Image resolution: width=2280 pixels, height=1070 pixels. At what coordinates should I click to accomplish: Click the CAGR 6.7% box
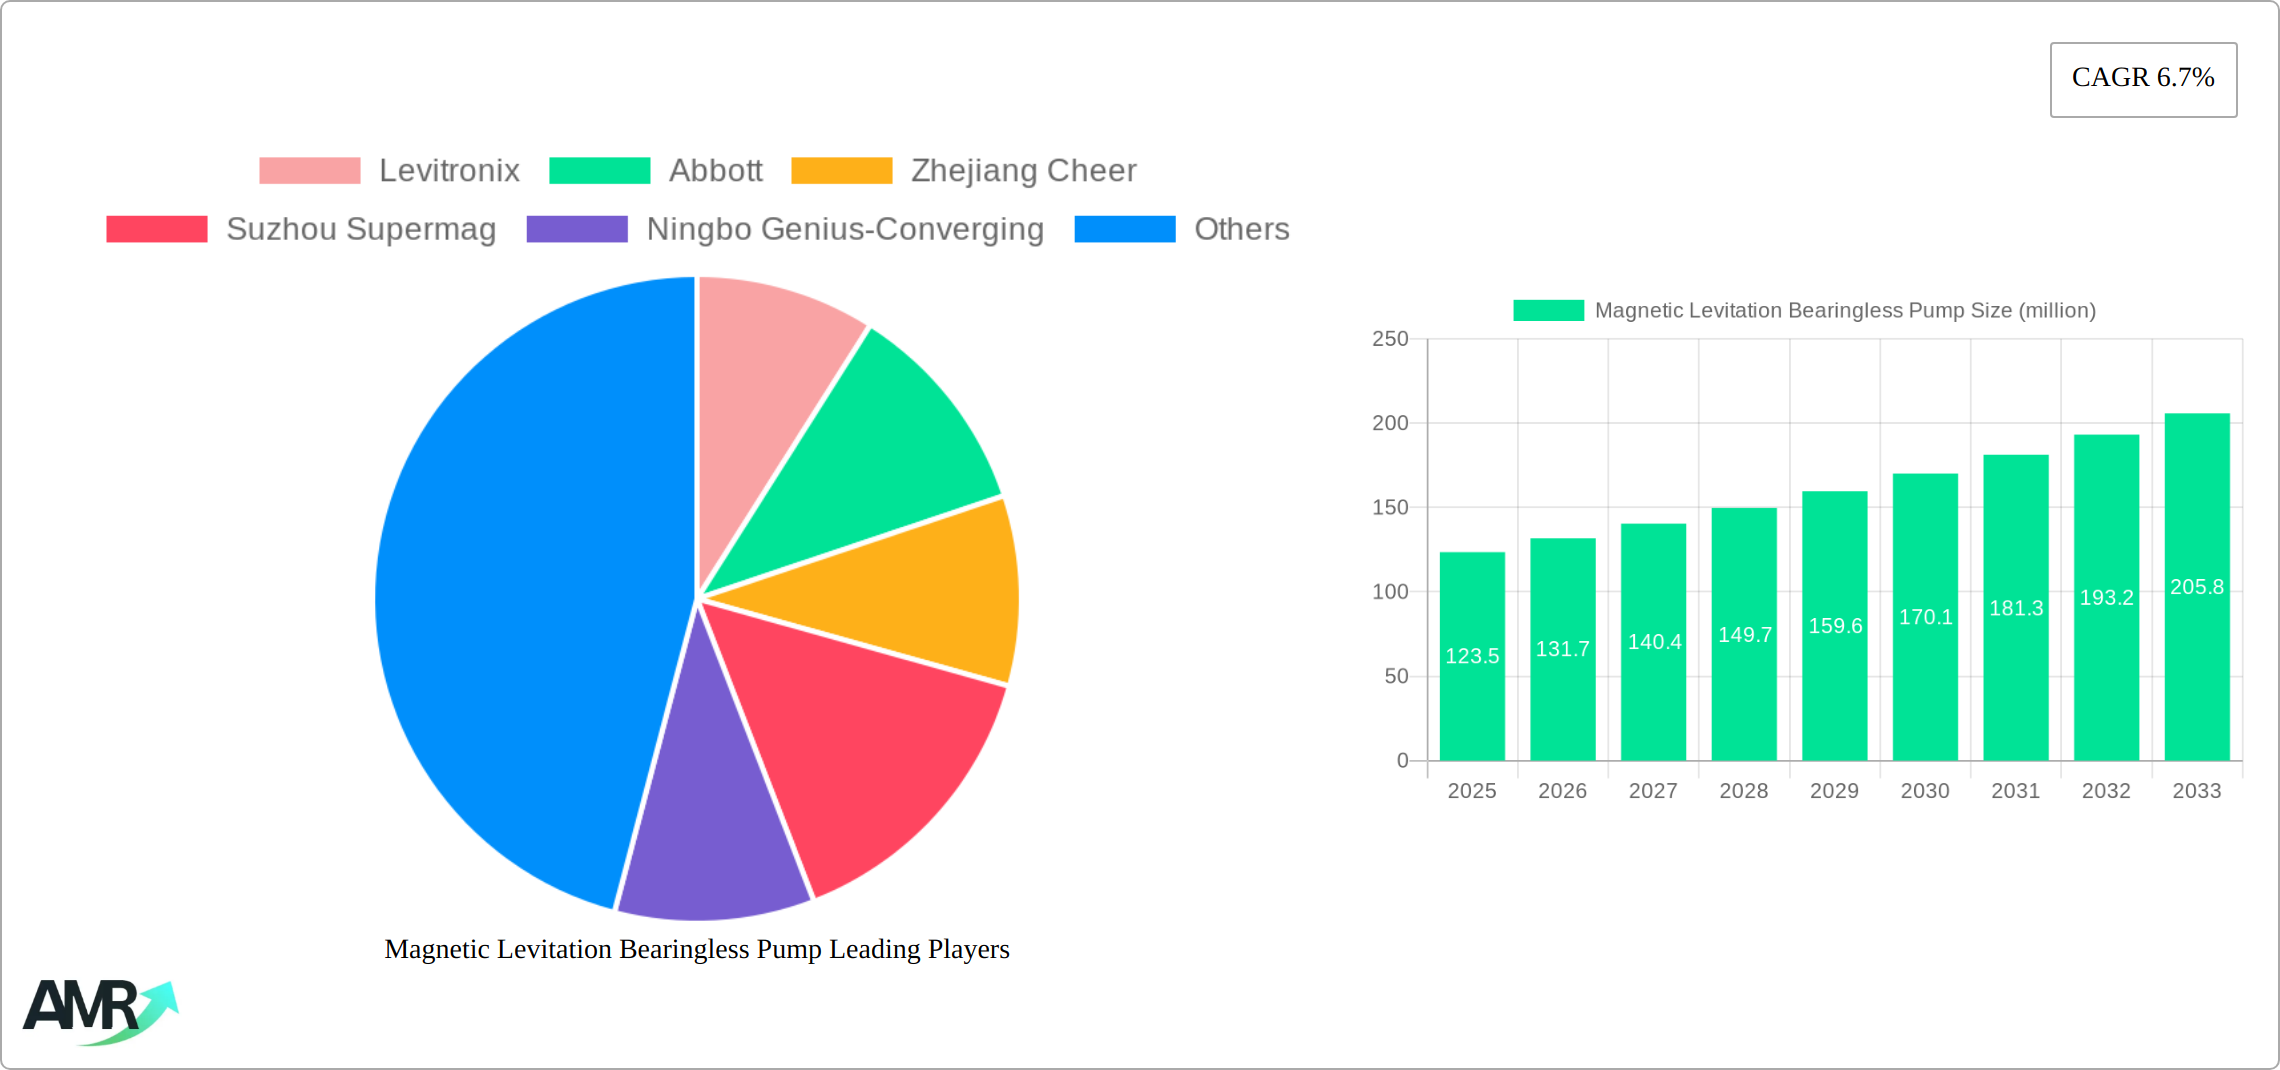click(x=2143, y=78)
